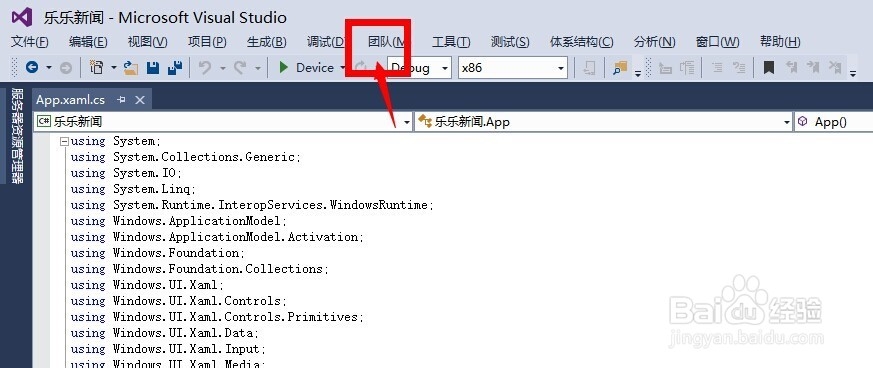Click the first icon in the text editor toolbar
Image resolution: width=873 pixels, height=368 pixels.
665,68
